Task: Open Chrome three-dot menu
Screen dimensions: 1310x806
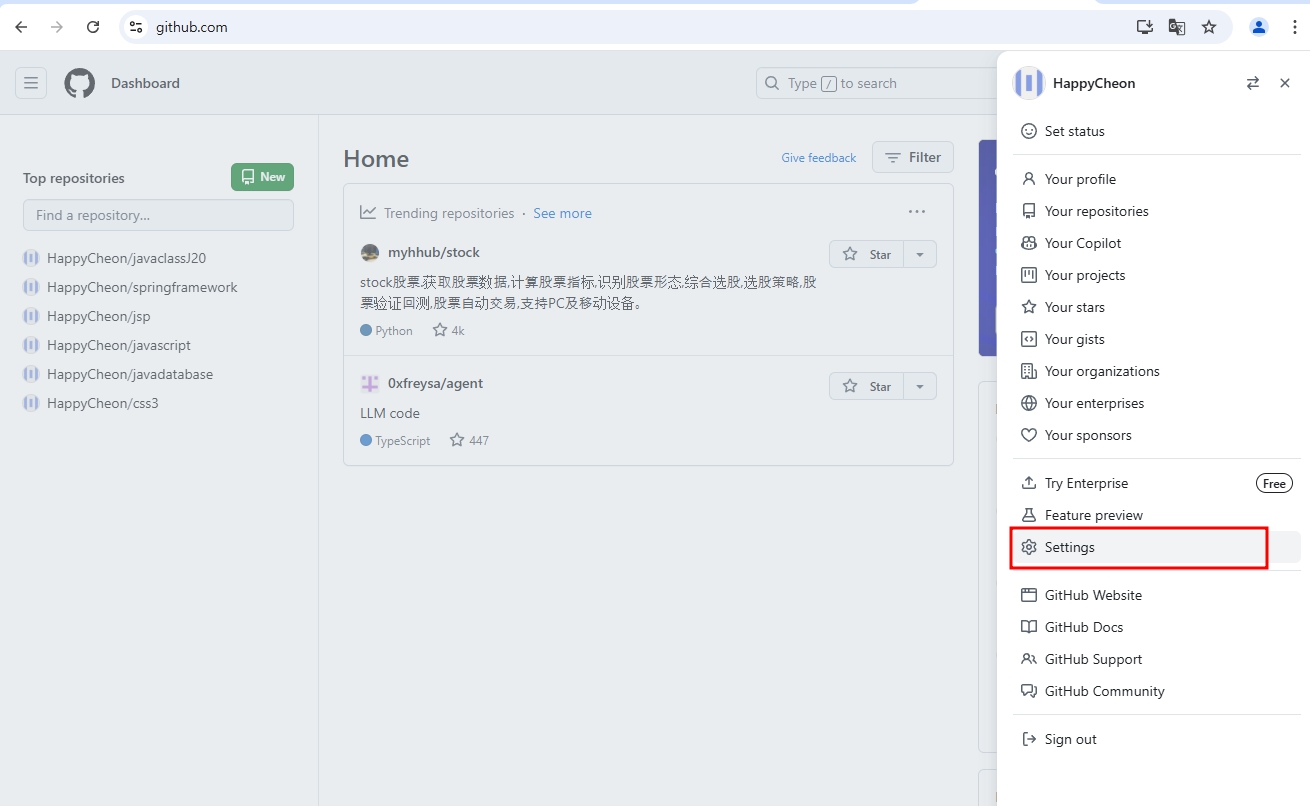Action: point(1294,27)
